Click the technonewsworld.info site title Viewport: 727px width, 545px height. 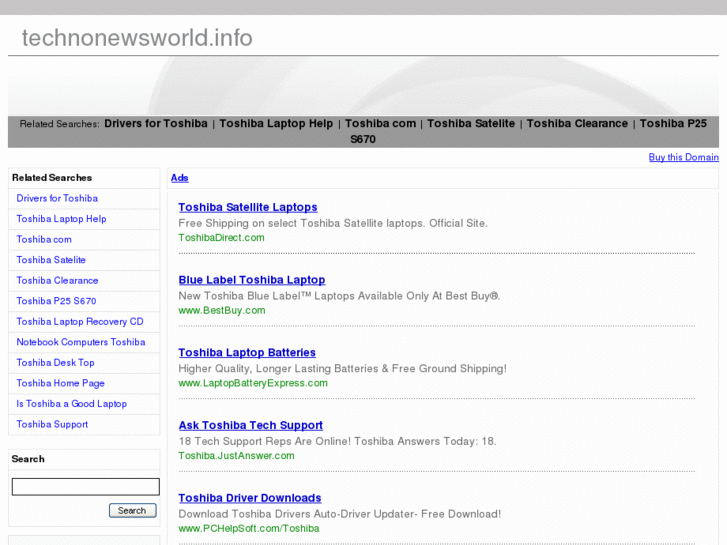tap(137, 38)
